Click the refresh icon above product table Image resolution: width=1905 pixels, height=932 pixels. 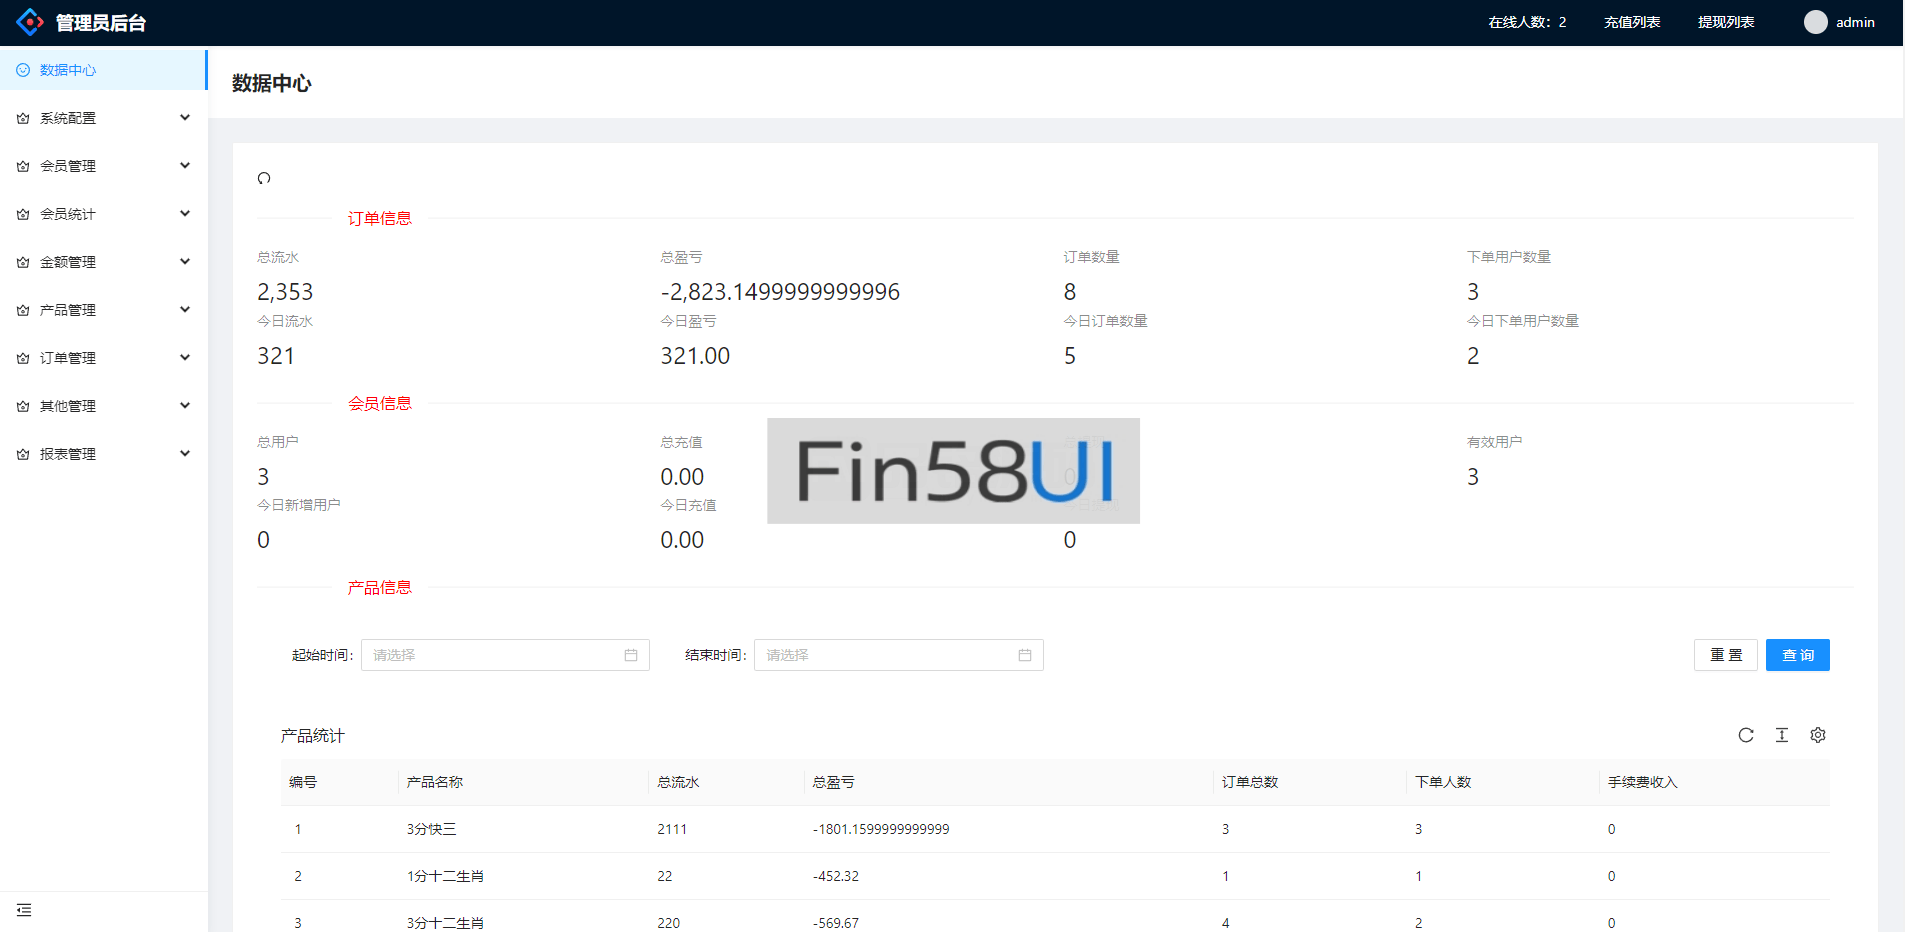click(x=1745, y=735)
